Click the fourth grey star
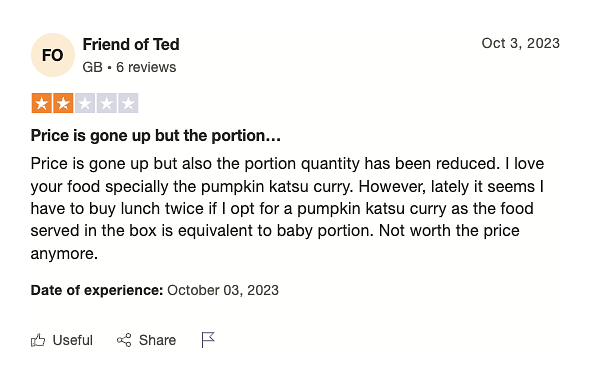Viewport: 593px width, 377px height. point(107,103)
